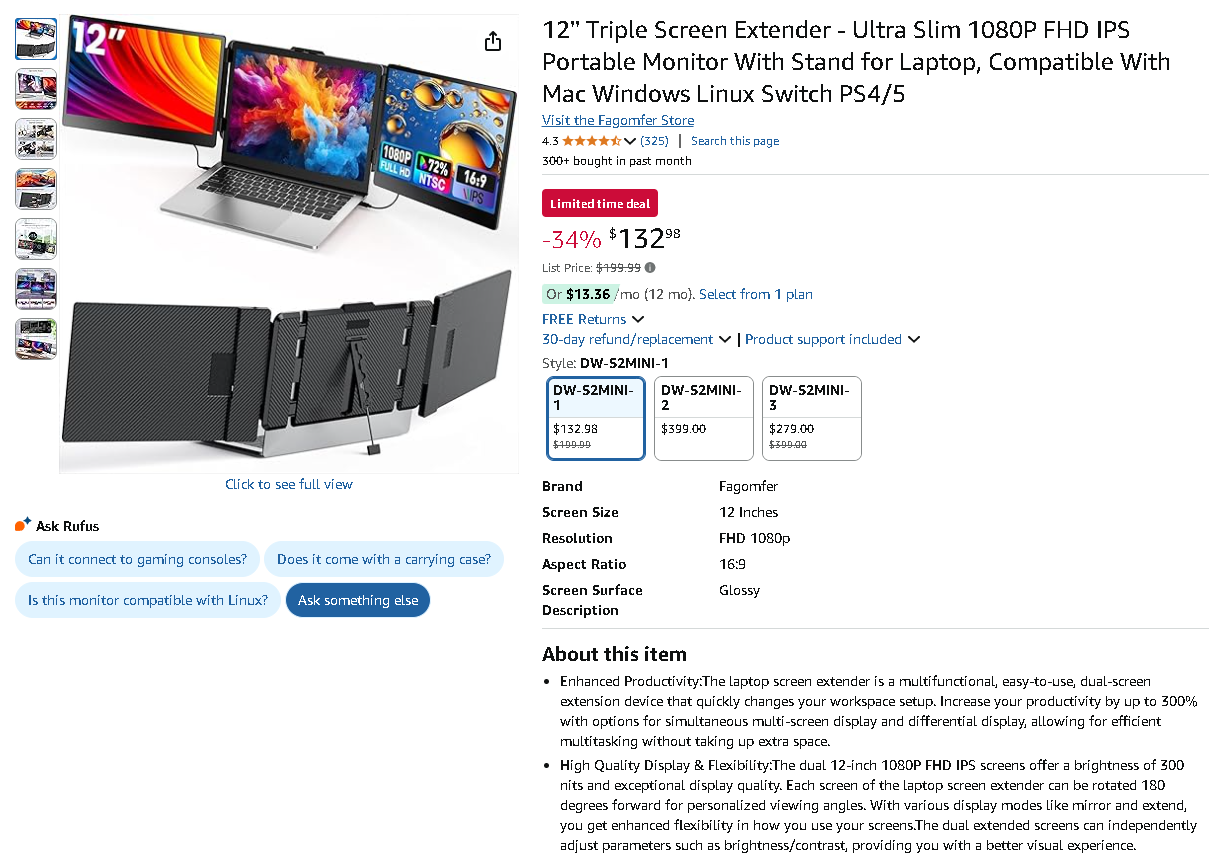Select style DW-S2MINI-2 option
Image resolution: width=1213 pixels, height=857 pixels.
(704, 418)
